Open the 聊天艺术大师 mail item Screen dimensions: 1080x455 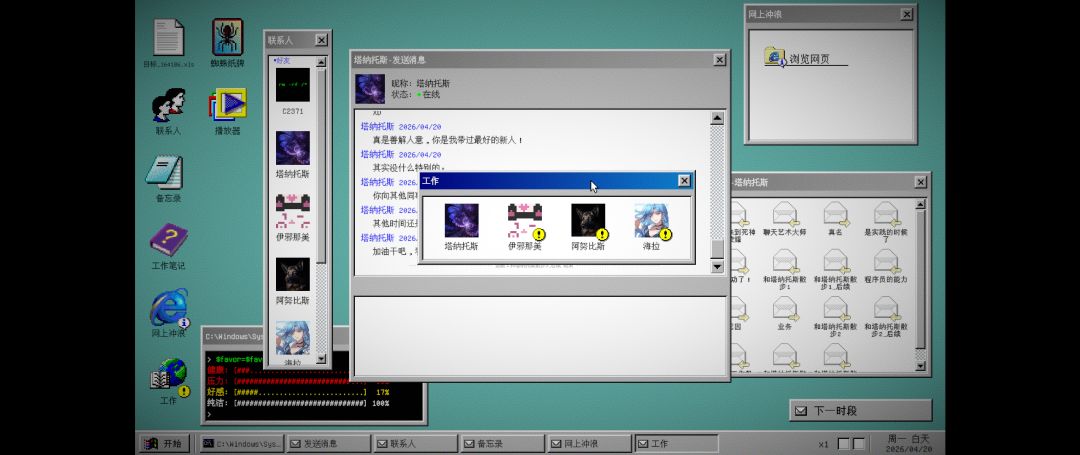click(785, 221)
